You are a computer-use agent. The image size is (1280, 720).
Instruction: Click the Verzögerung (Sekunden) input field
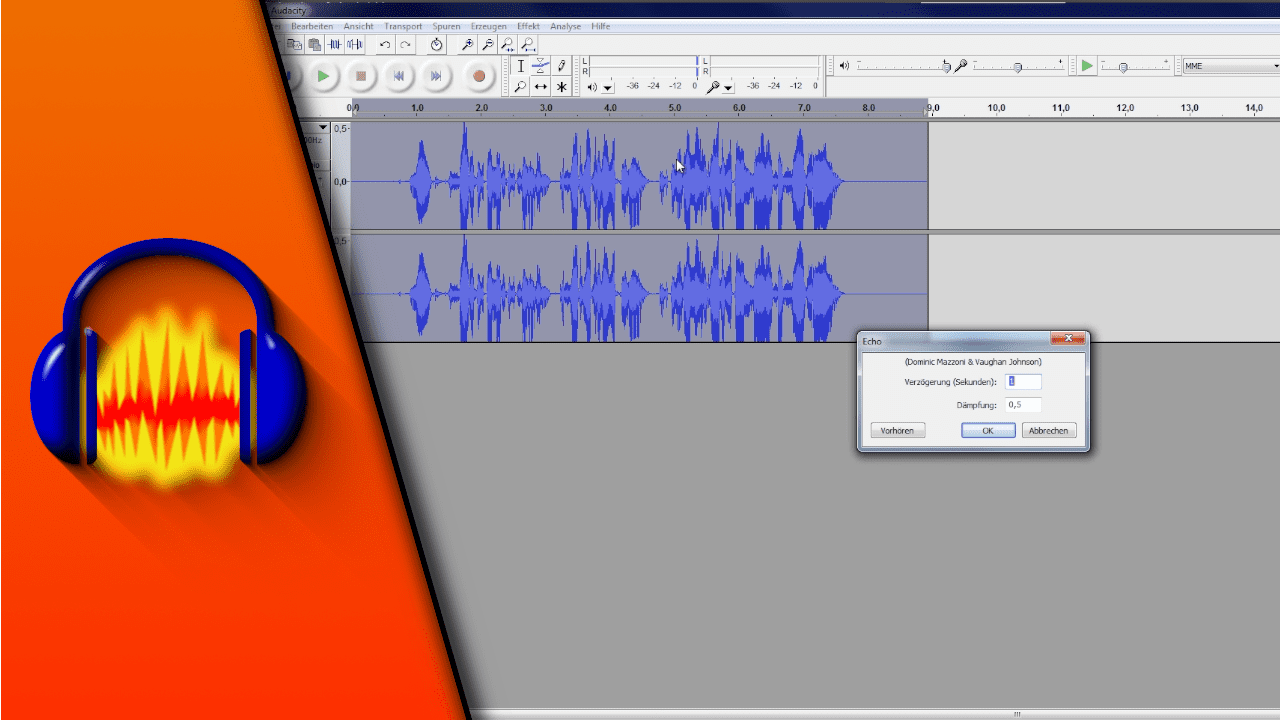point(1022,381)
